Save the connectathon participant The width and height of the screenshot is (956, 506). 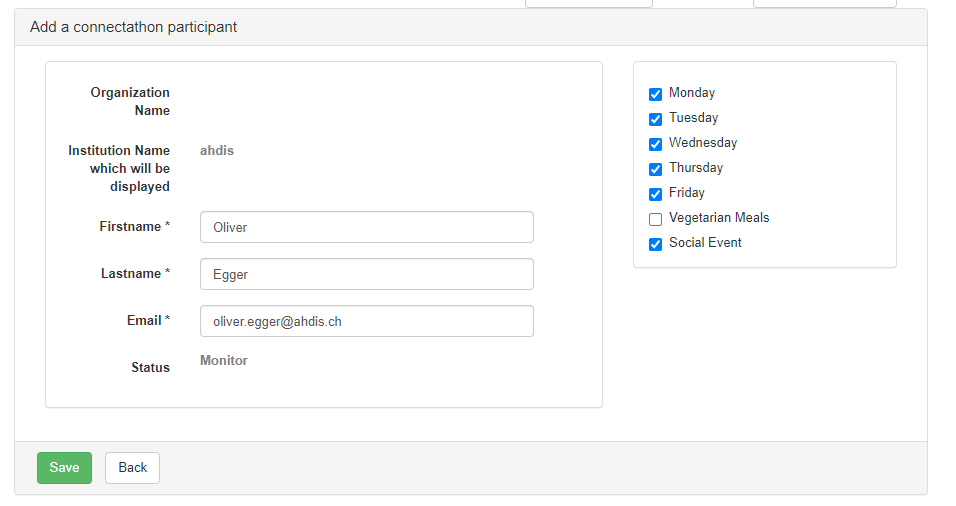(64, 468)
